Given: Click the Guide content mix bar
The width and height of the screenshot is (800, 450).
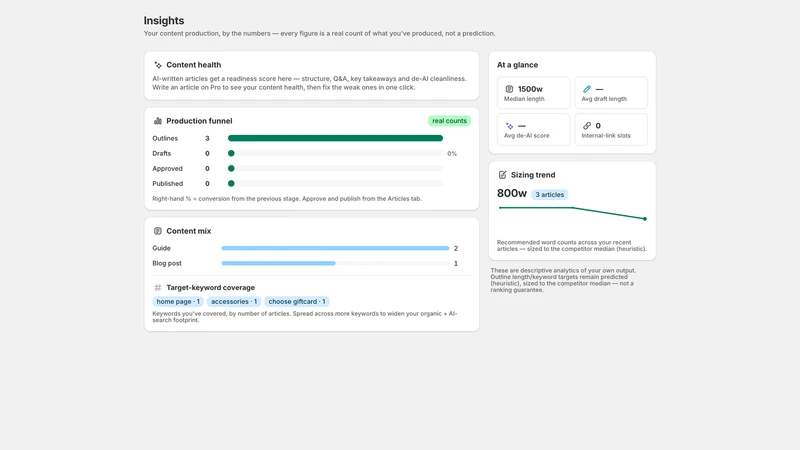Looking at the screenshot, I should (335, 248).
